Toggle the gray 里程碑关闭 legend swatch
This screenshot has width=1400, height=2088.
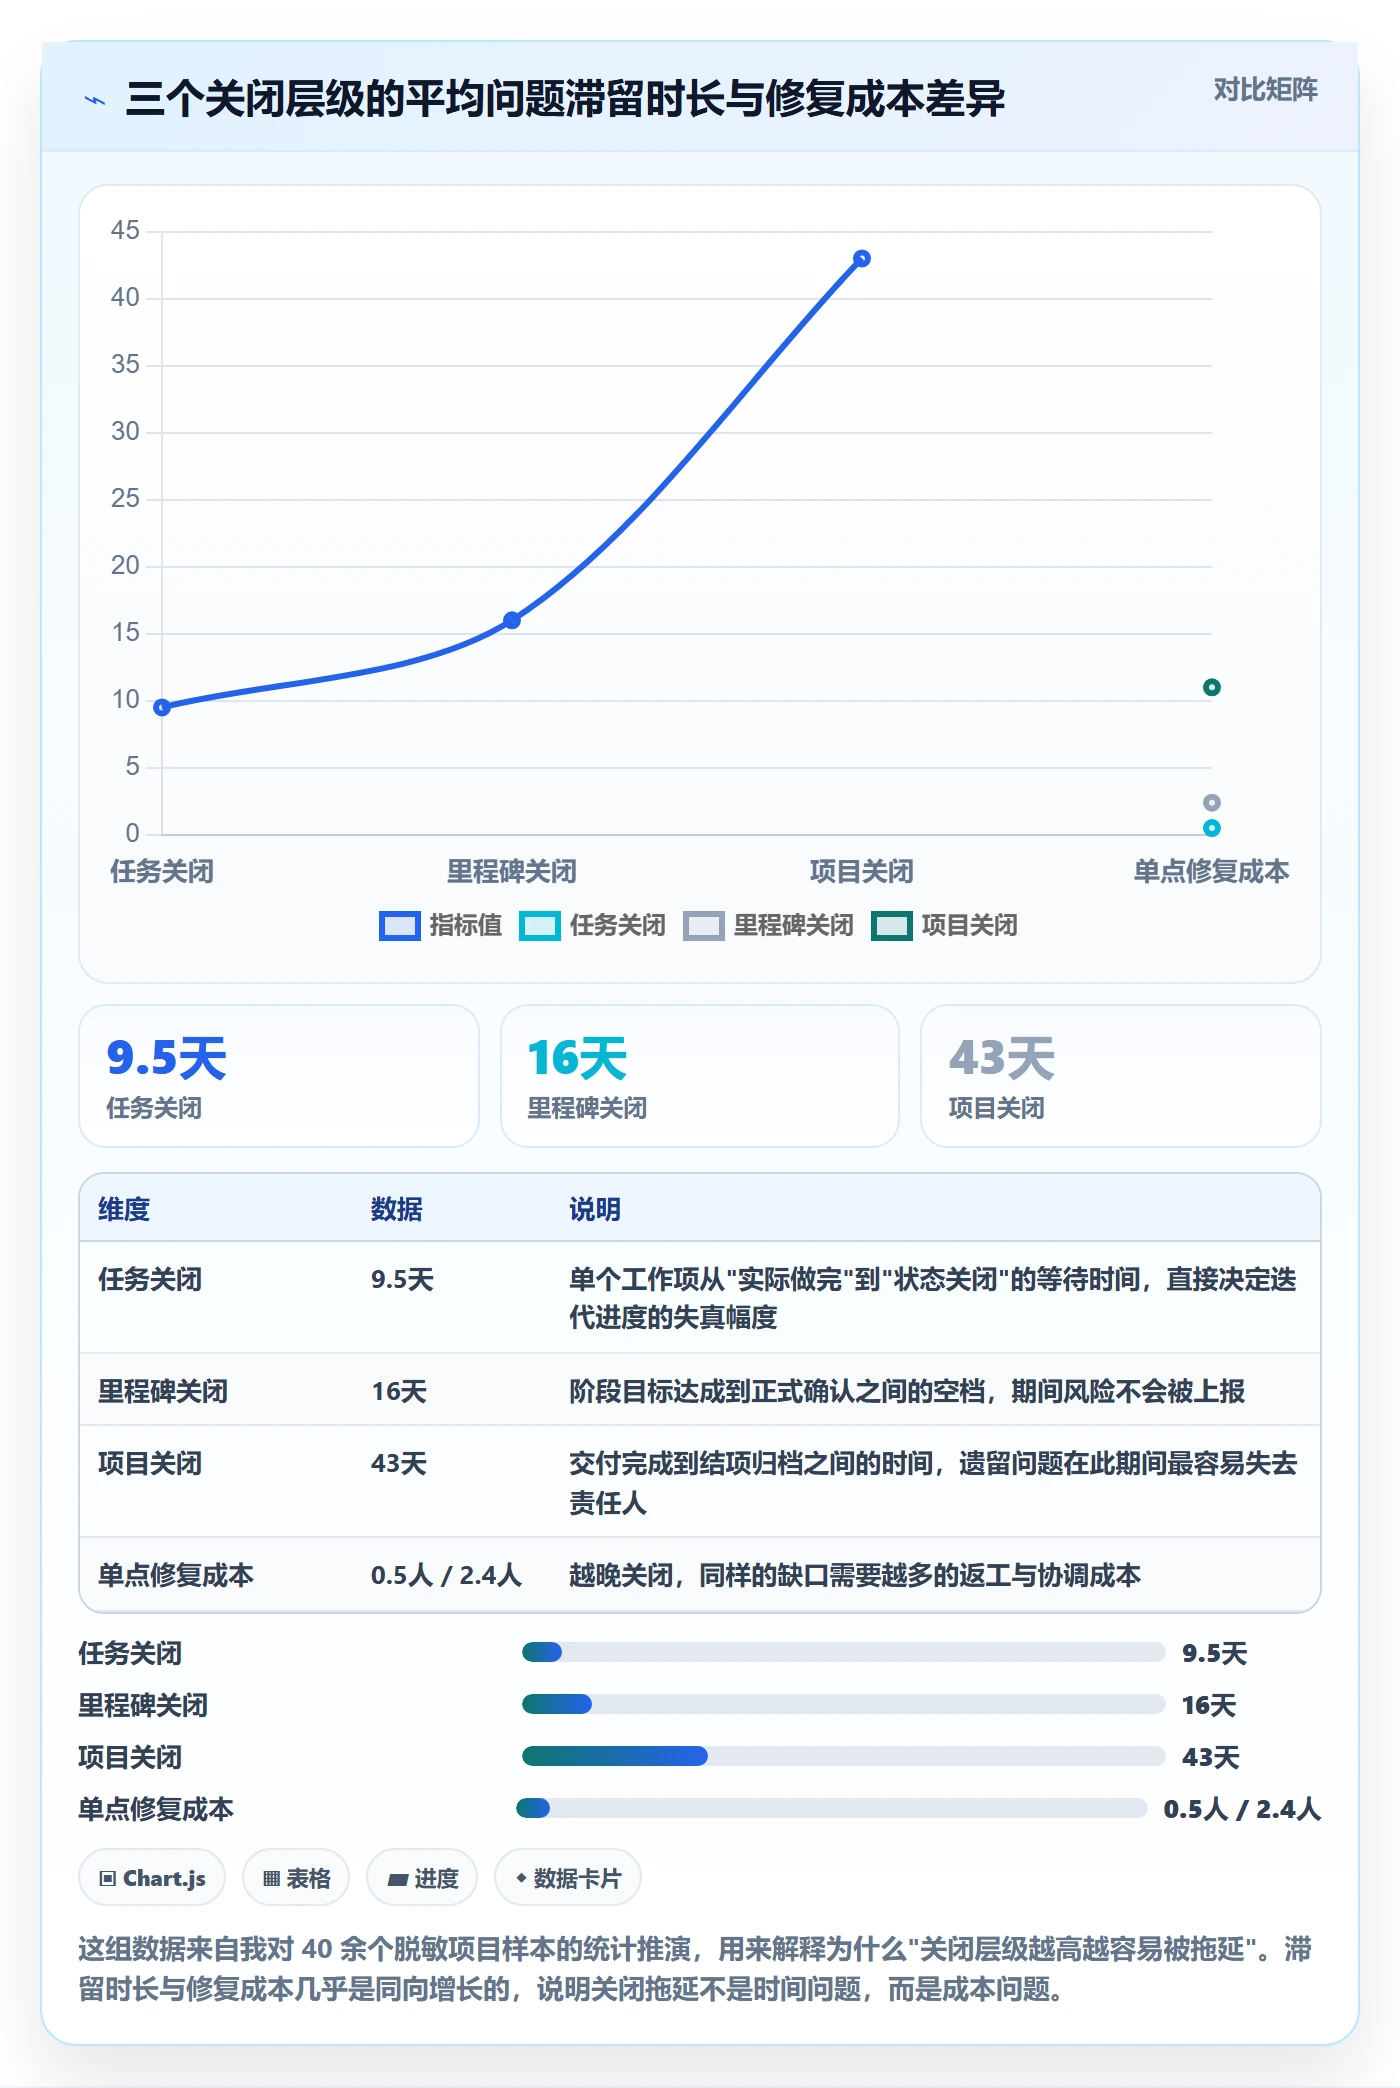(704, 926)
